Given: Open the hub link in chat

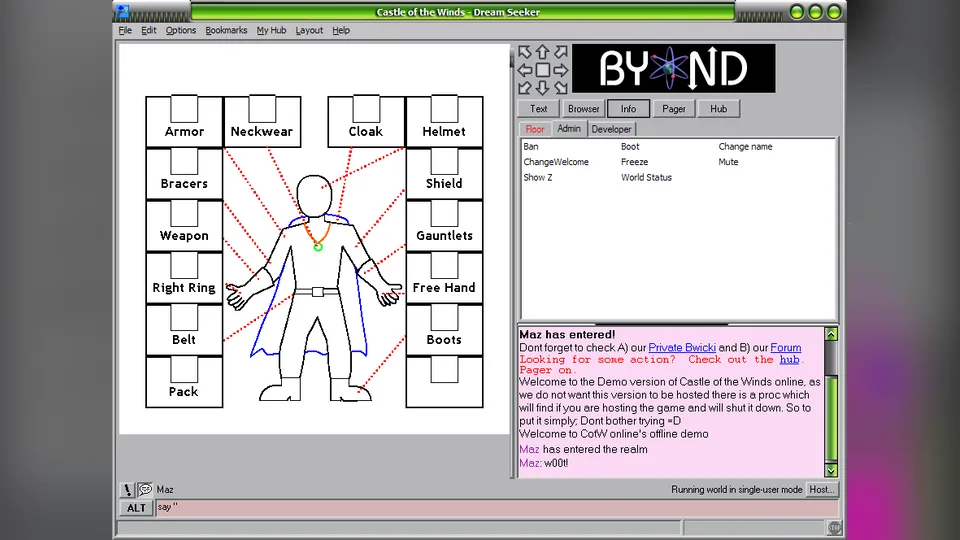Looking at the screenshot, I should pyautogui.click(x=789, y=359).
